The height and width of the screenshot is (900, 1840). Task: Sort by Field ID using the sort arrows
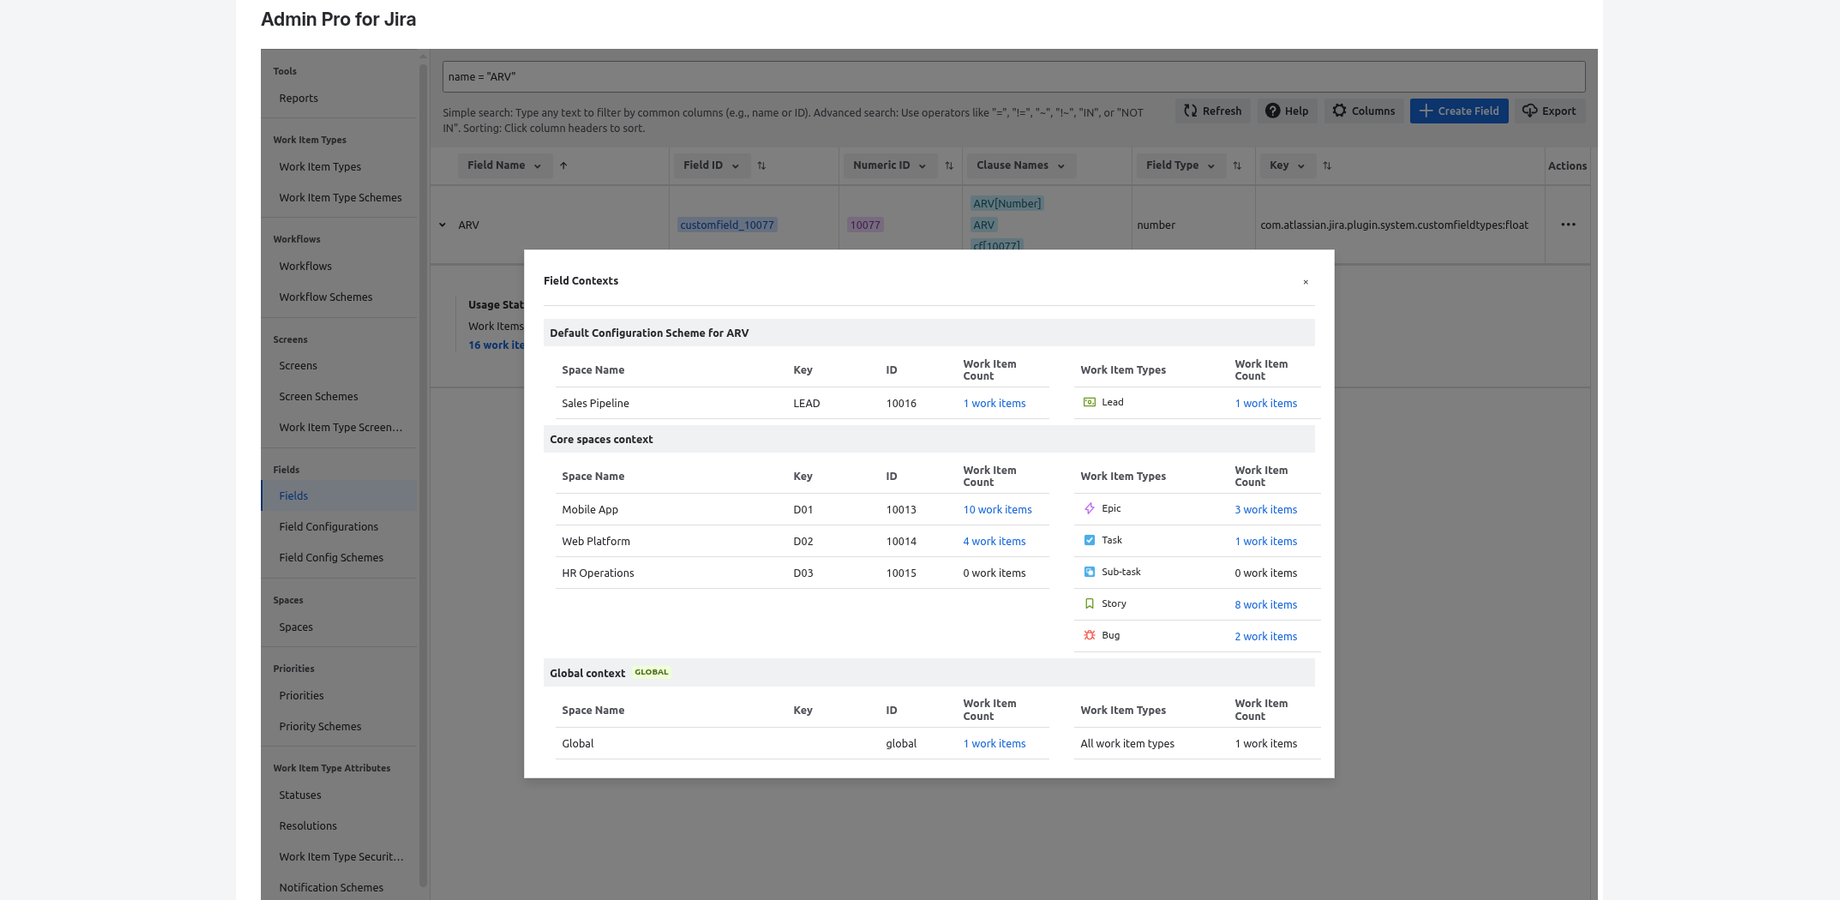(761, 166)
